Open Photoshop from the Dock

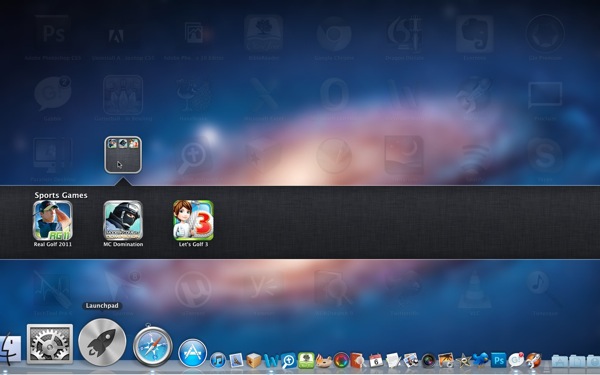click(499, 360)
